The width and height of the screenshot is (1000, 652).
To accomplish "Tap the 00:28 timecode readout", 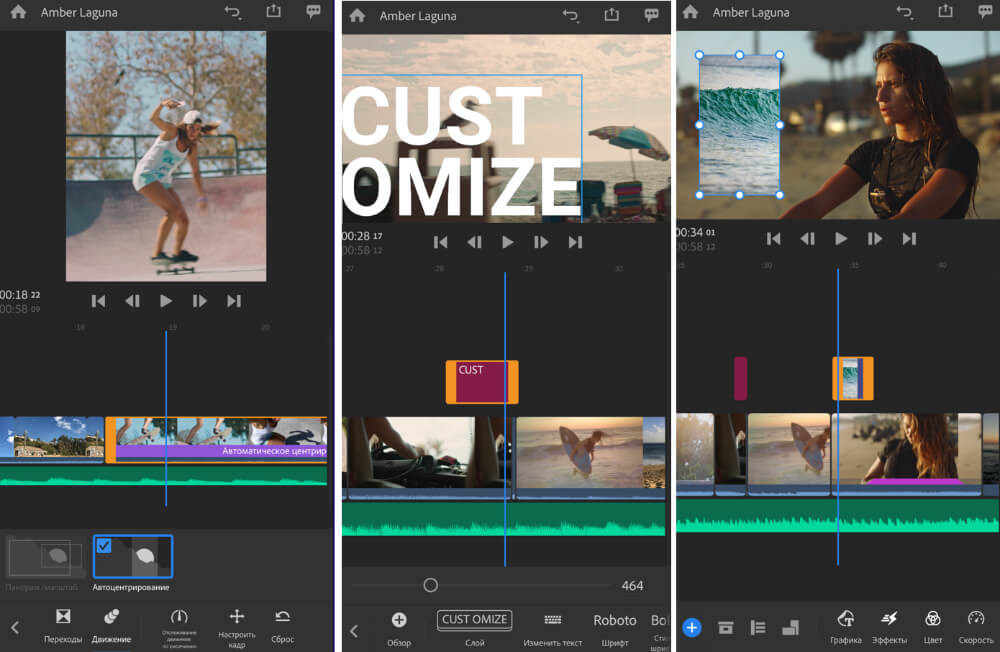I will coord(362,236).
